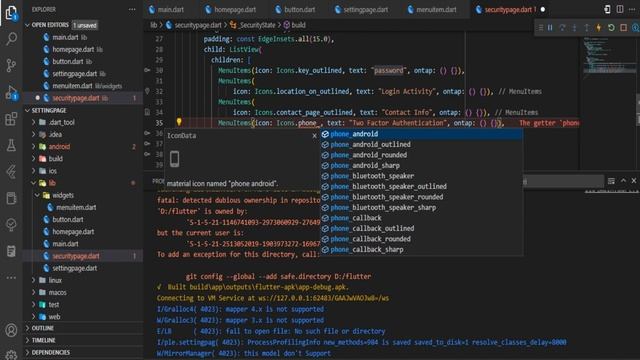Image resolution: width=640 pixels, height=360 pixels.
Task: Open the Explorer view in activity bar
Action: [x=11, y=13]
